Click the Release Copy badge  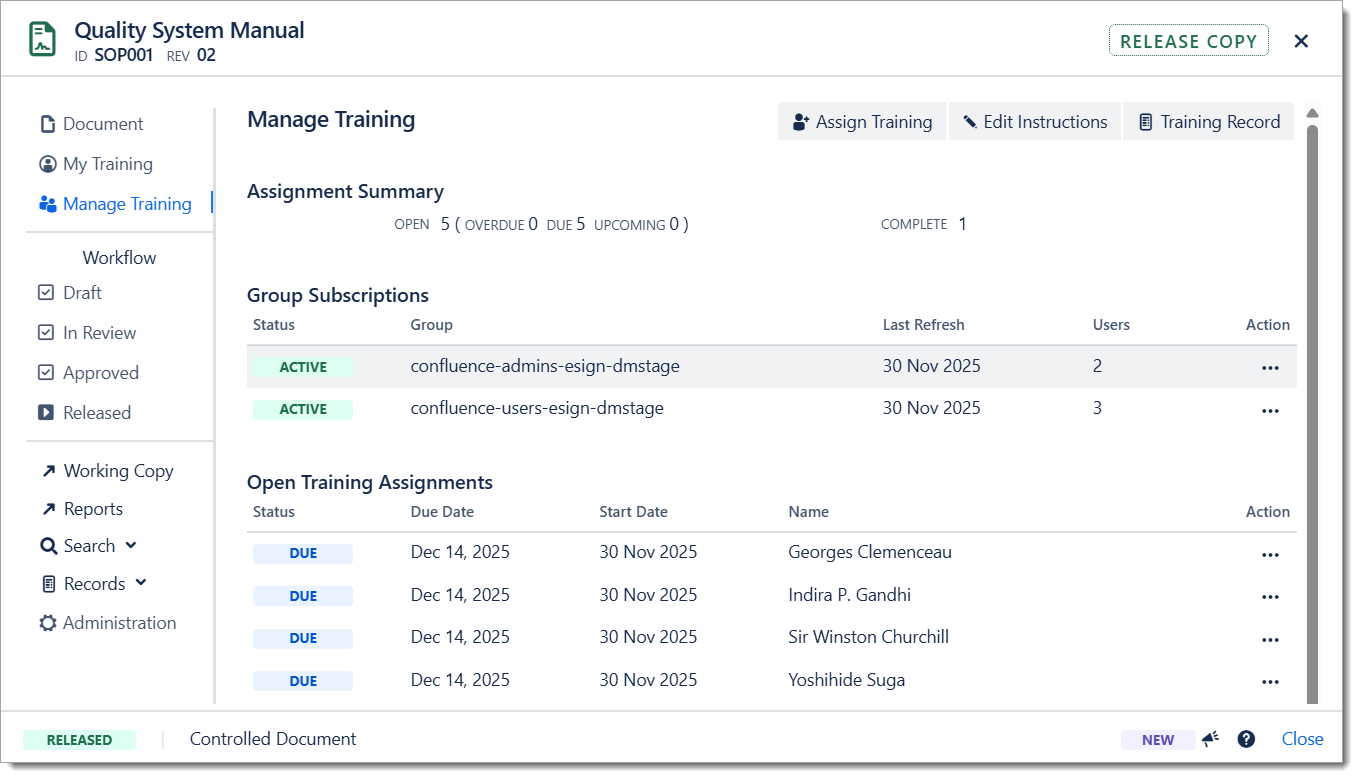click(x=1188, y=41)
